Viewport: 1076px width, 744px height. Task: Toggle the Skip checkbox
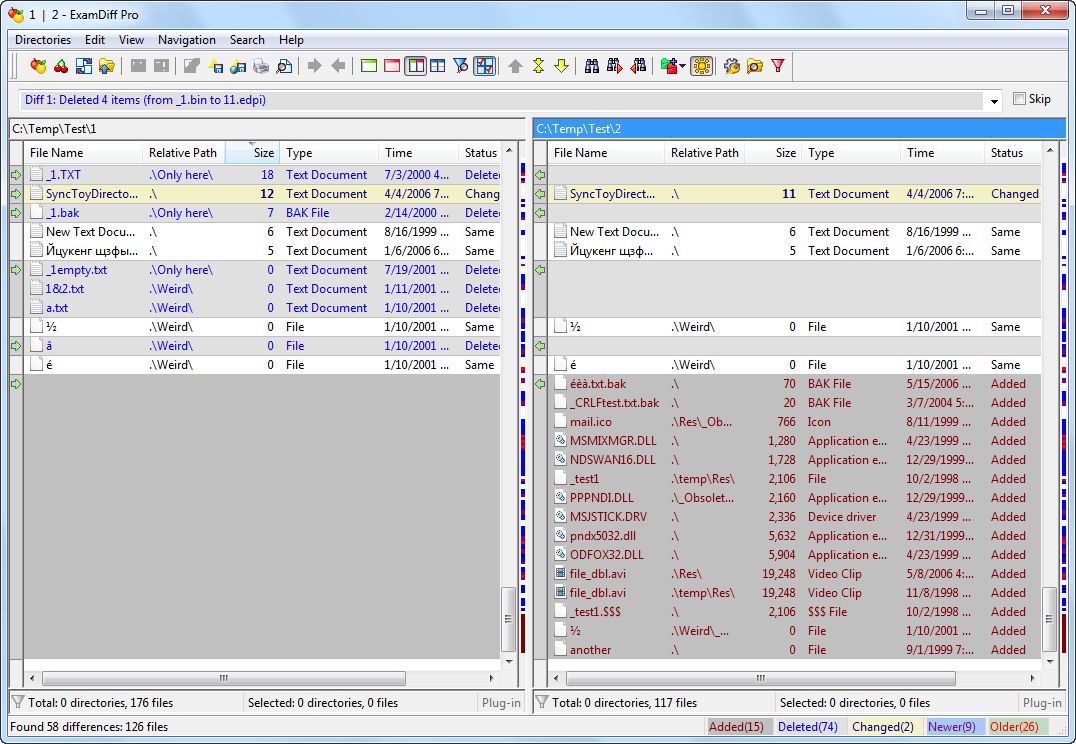(x=1019, y=99)
